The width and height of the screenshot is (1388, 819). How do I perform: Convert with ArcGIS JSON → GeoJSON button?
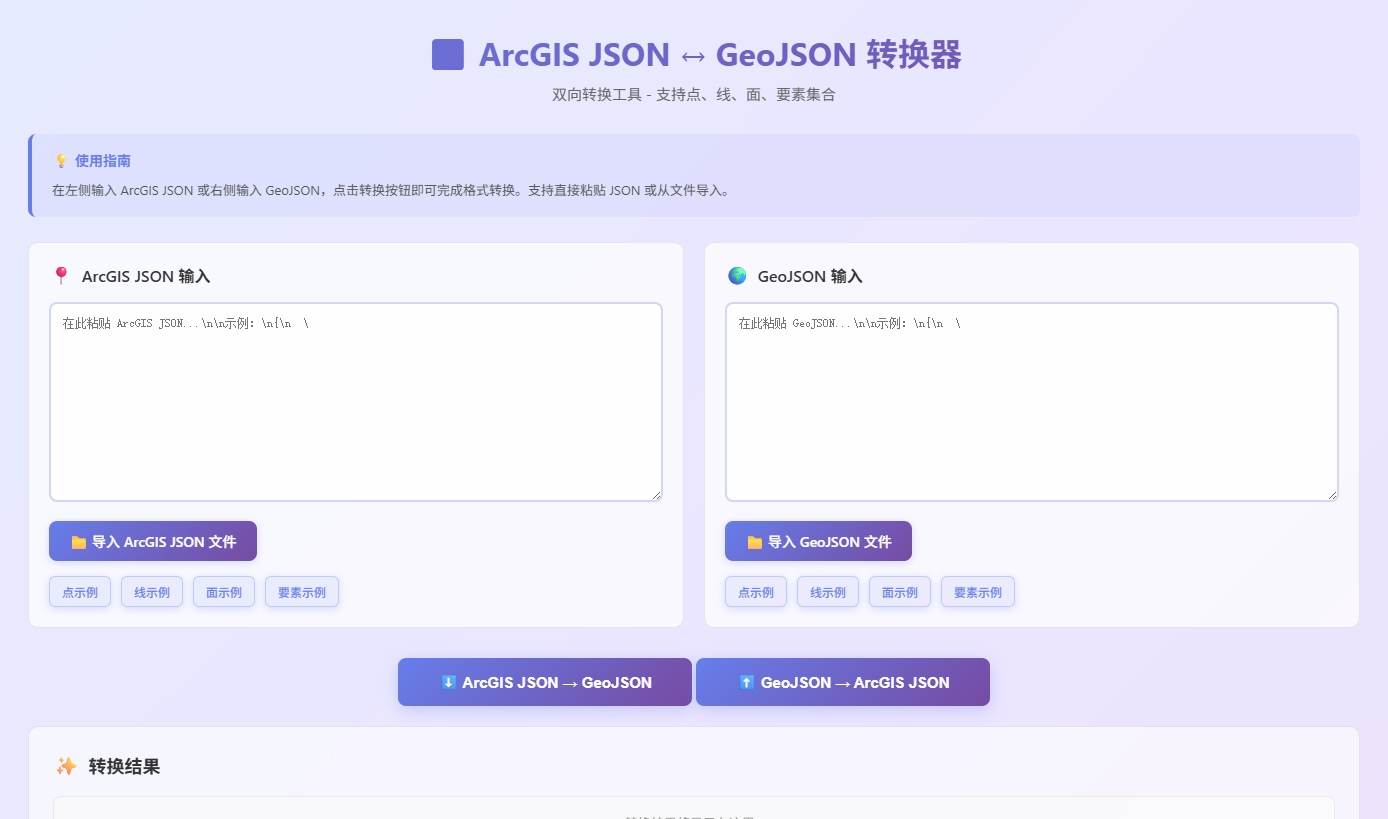tap(545, 682)
